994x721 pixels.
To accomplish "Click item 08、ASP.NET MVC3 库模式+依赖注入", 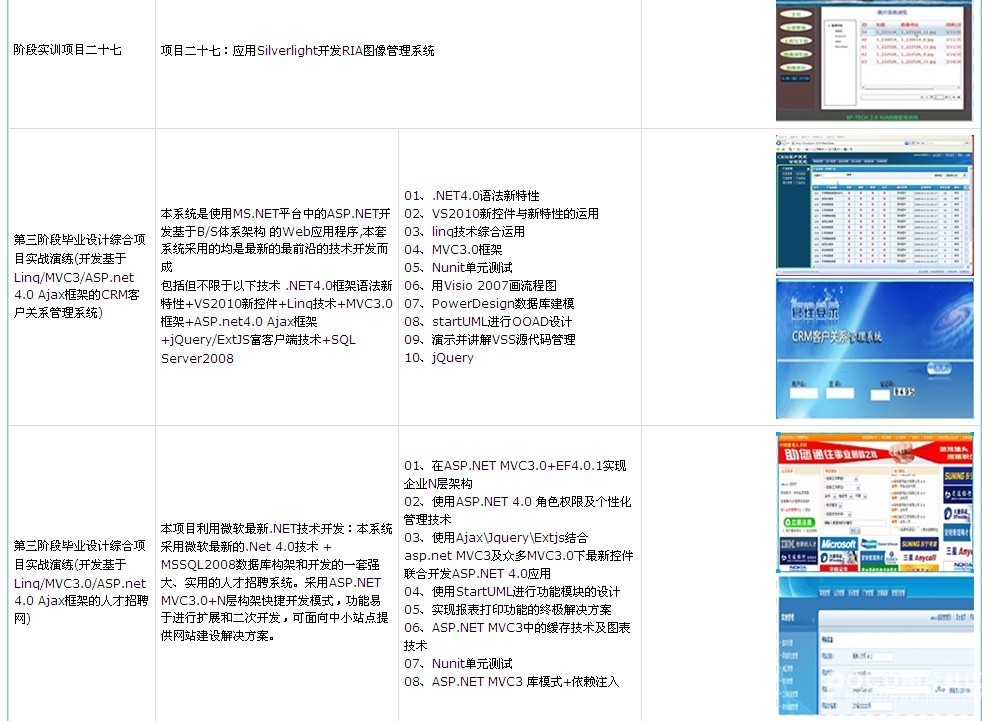I will point(511,681).
